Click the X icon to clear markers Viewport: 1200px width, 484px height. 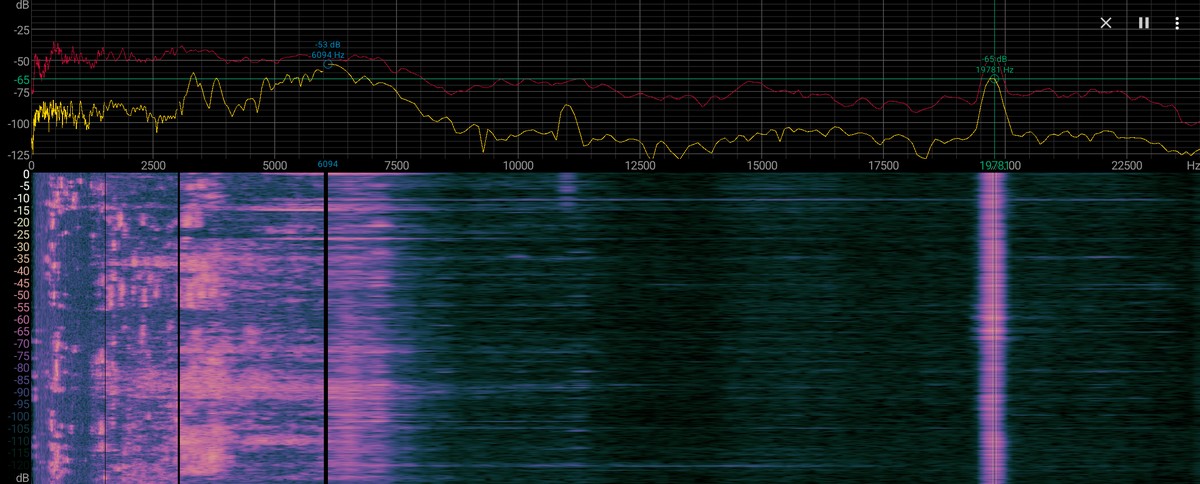[x=1106, y=23]
